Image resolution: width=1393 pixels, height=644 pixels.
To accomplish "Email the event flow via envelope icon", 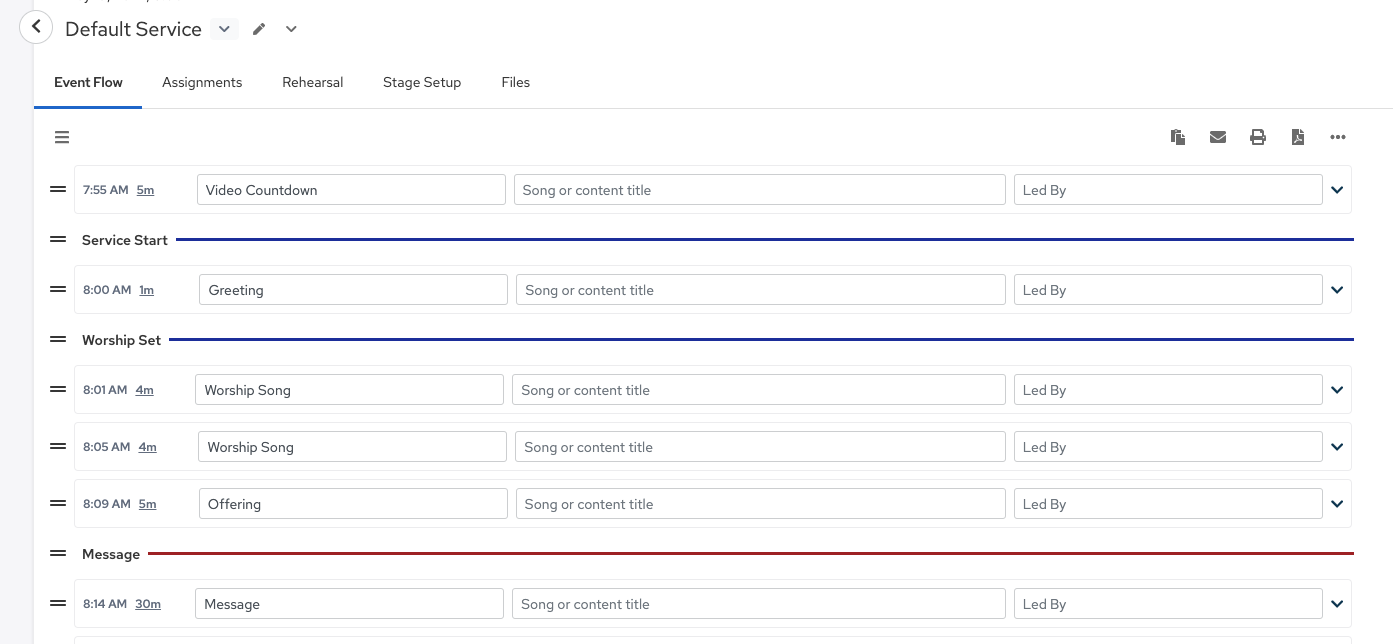I will pos(1218,137).
